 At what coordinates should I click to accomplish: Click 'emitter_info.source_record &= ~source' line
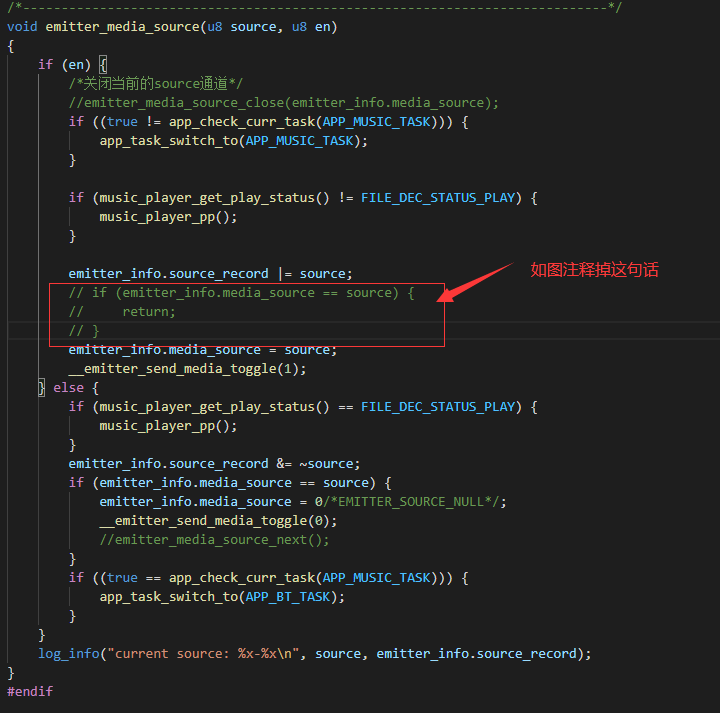(214, 464)
